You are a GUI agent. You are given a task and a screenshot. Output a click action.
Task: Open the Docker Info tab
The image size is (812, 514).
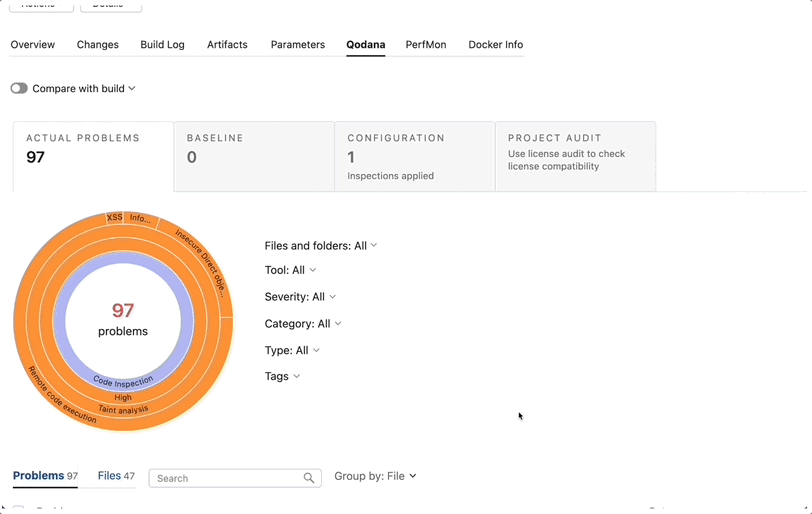(496, 45)
